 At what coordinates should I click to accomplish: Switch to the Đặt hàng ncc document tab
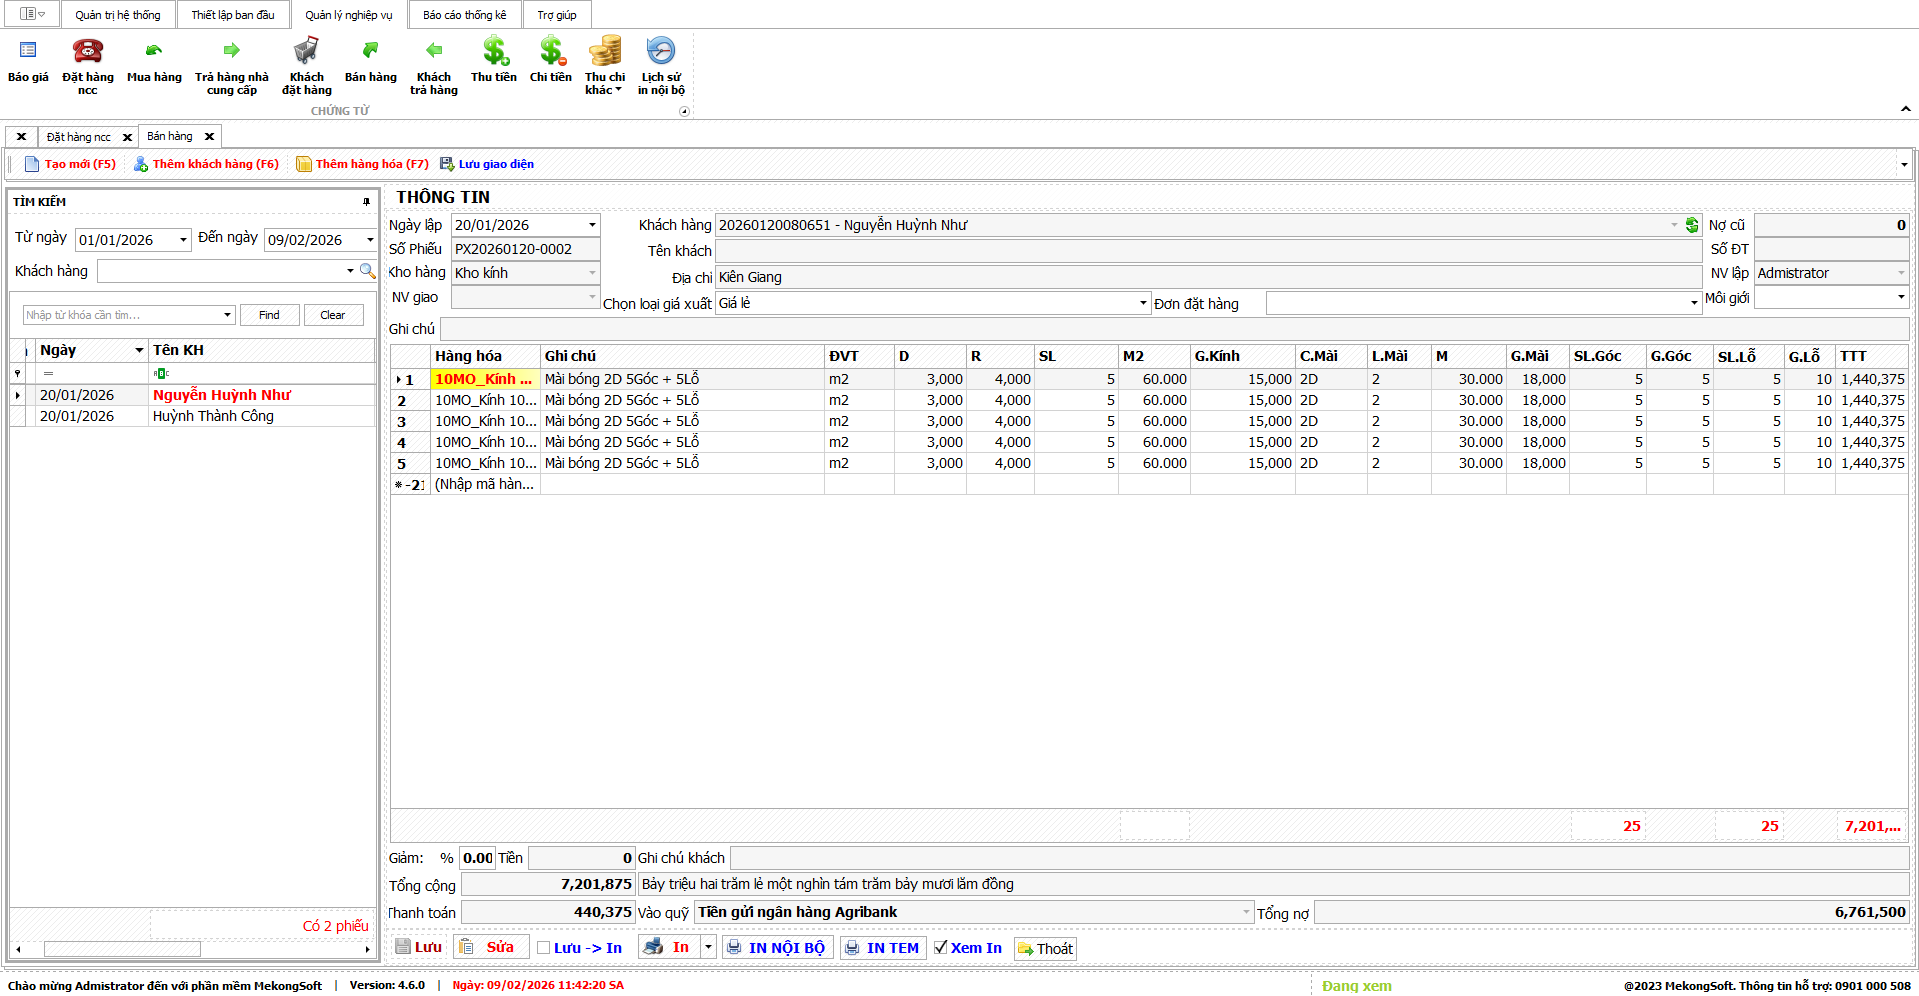(x=79, y=137)
